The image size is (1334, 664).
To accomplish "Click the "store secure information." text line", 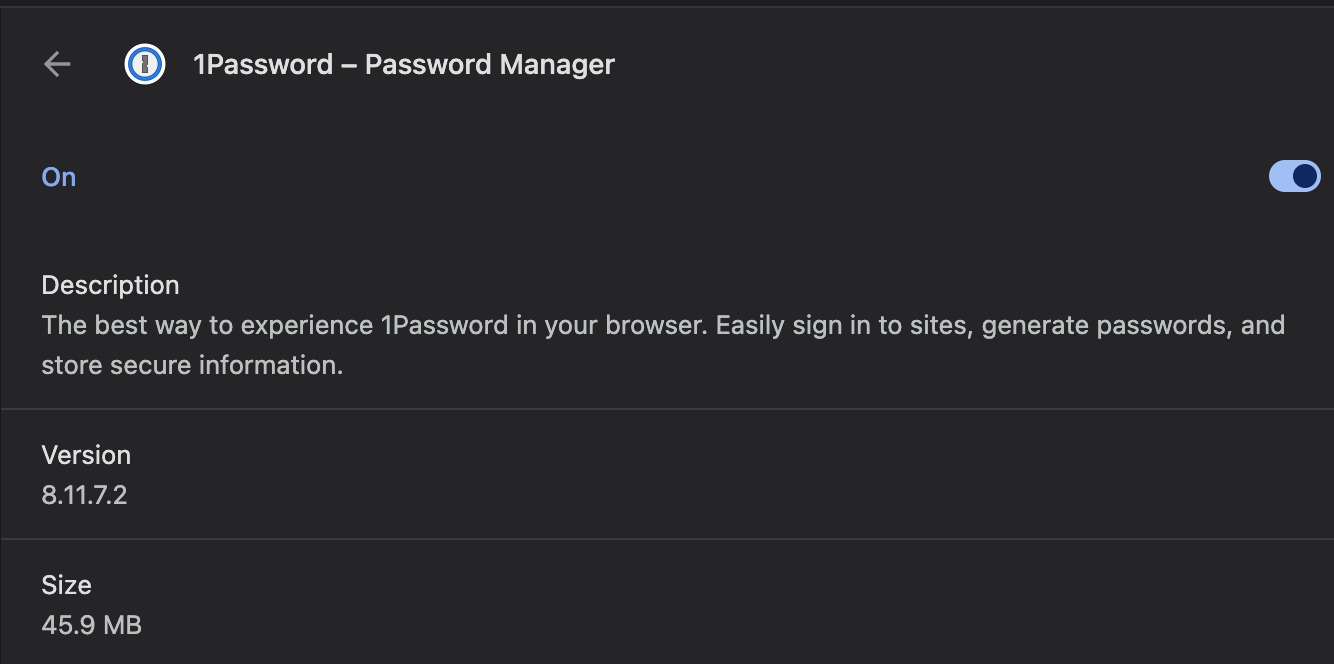I will [192, 365].
